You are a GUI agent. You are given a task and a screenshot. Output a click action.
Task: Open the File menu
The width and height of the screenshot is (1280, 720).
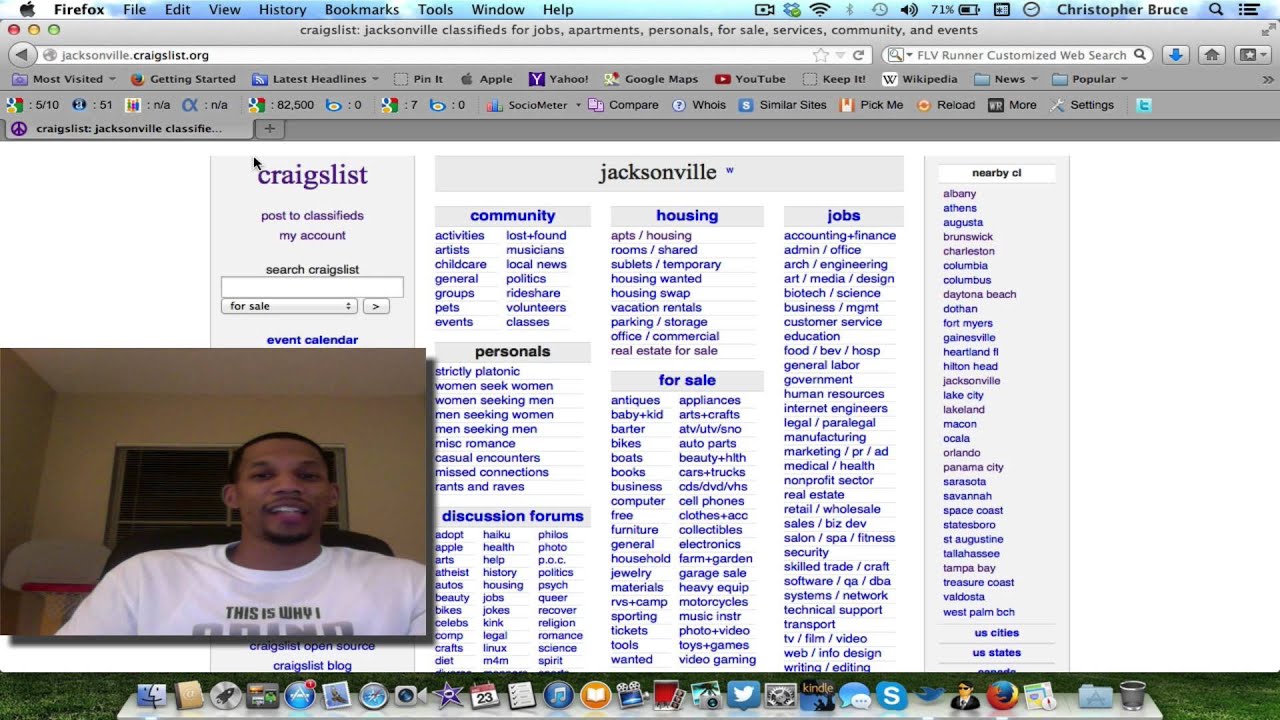tap(134, 10)
